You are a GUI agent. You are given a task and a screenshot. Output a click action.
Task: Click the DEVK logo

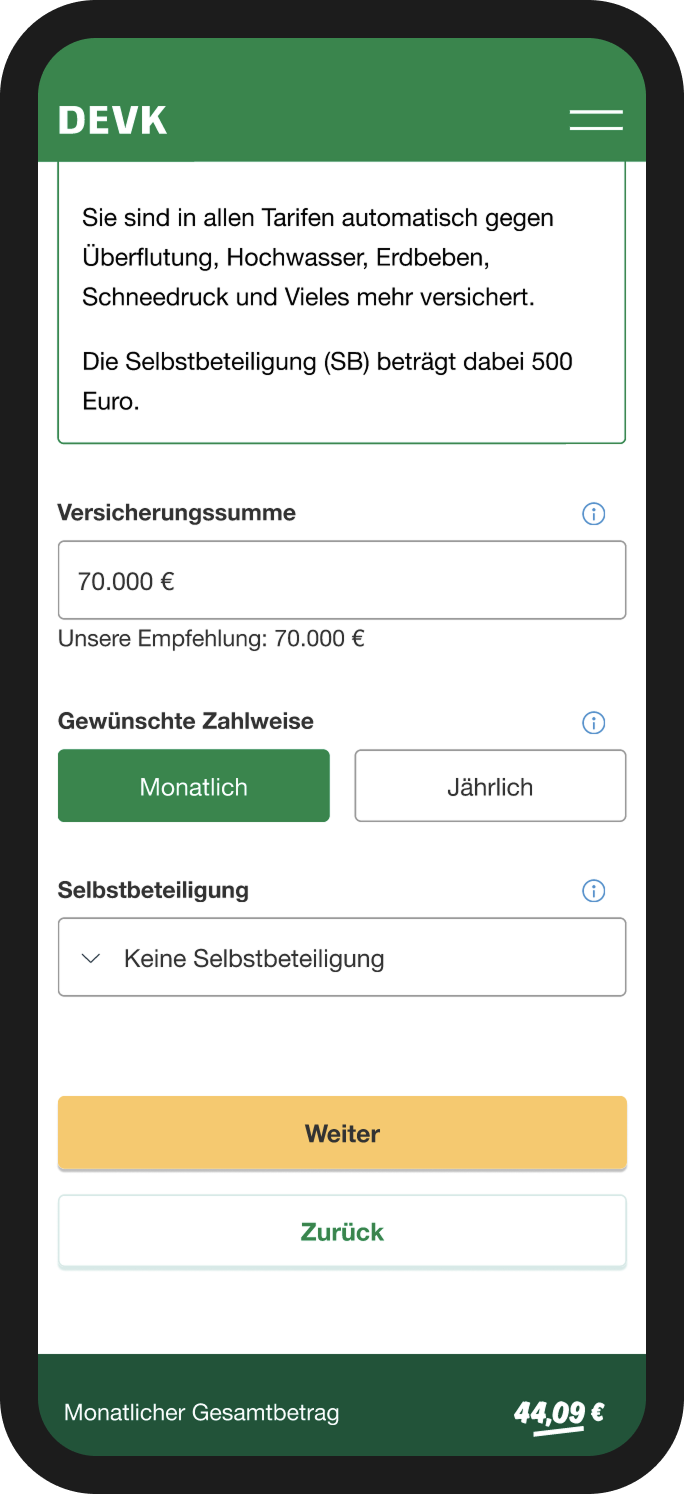112,120
